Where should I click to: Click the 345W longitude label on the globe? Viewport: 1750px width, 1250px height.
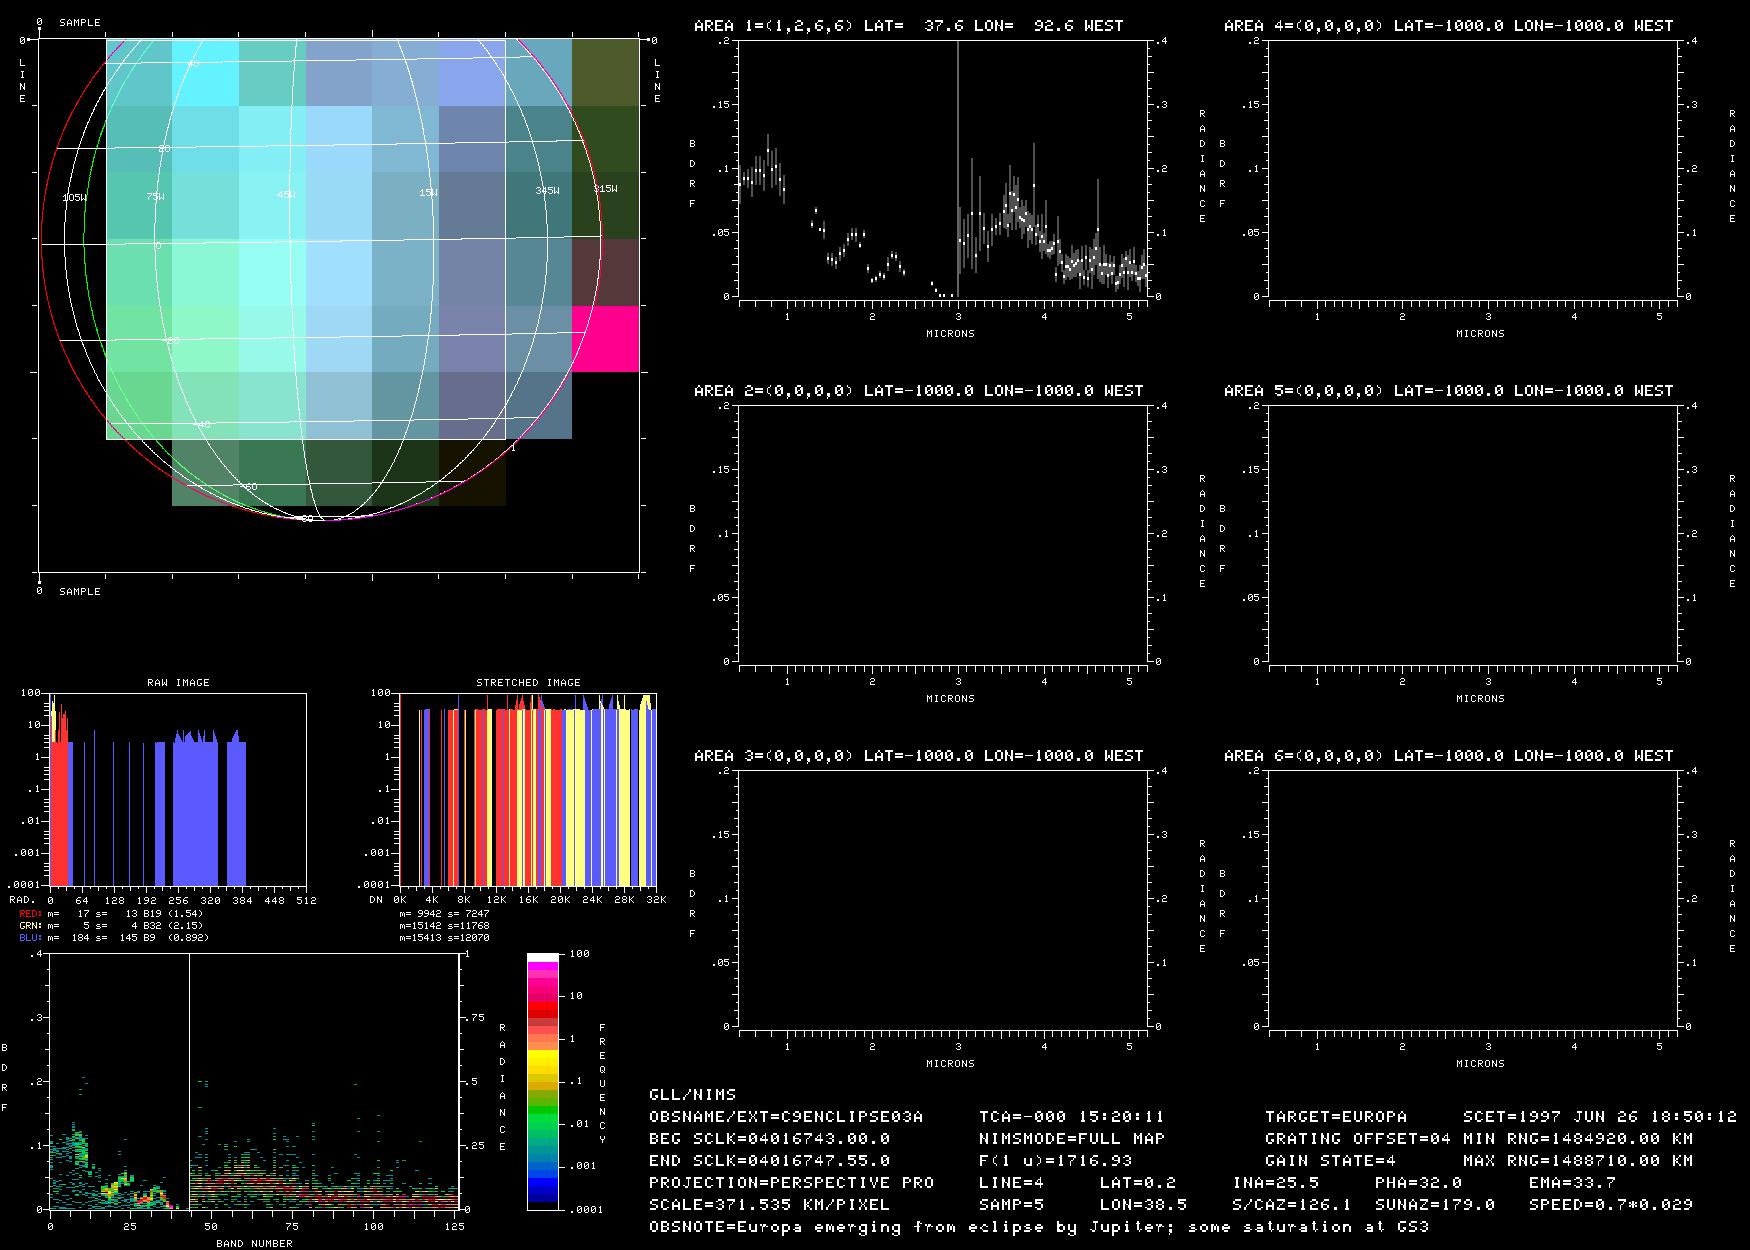547,190
